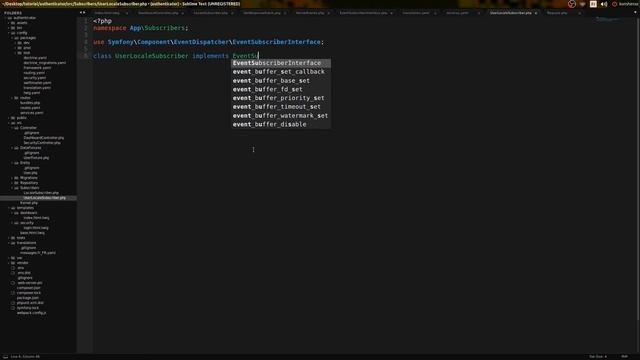Image resolution: width=640 pixels, height=360 pixels.
Task: Click the file icon next to web-server-pid
Action: [13, 283]
